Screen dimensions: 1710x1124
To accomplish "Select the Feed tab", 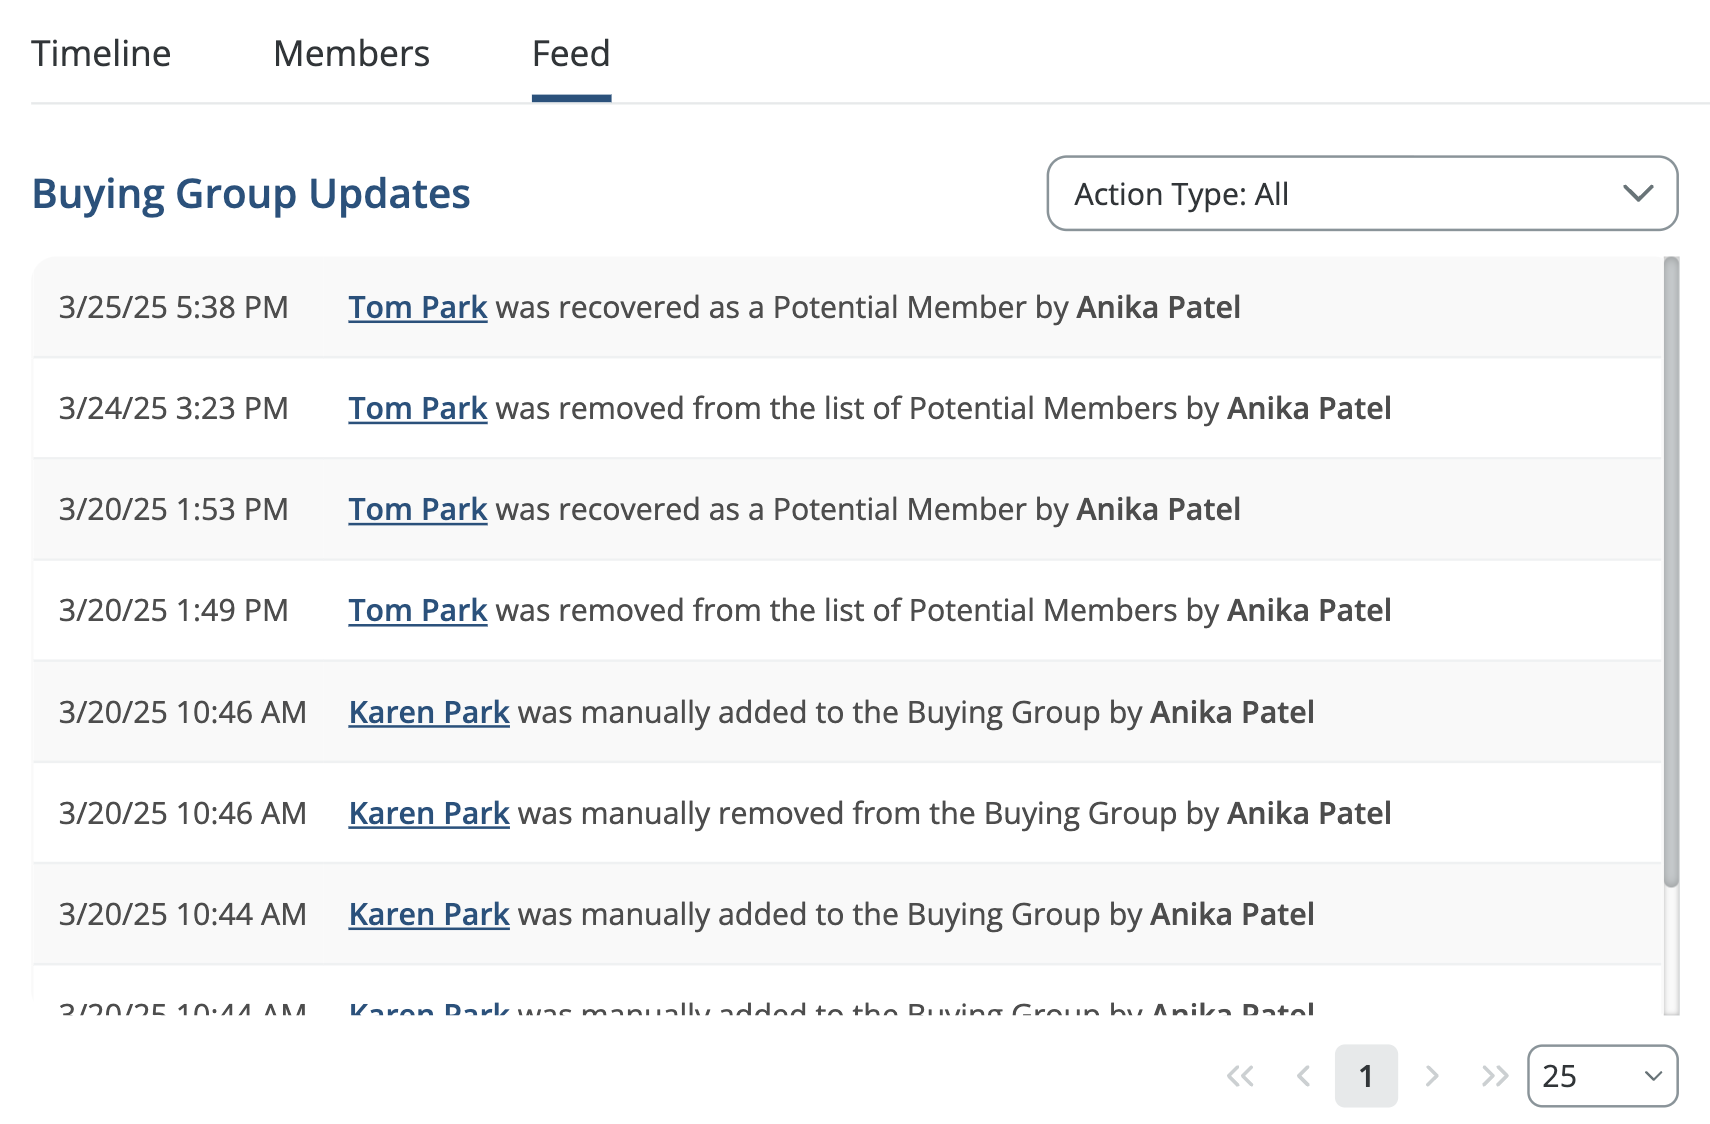I will pos(571,53).
